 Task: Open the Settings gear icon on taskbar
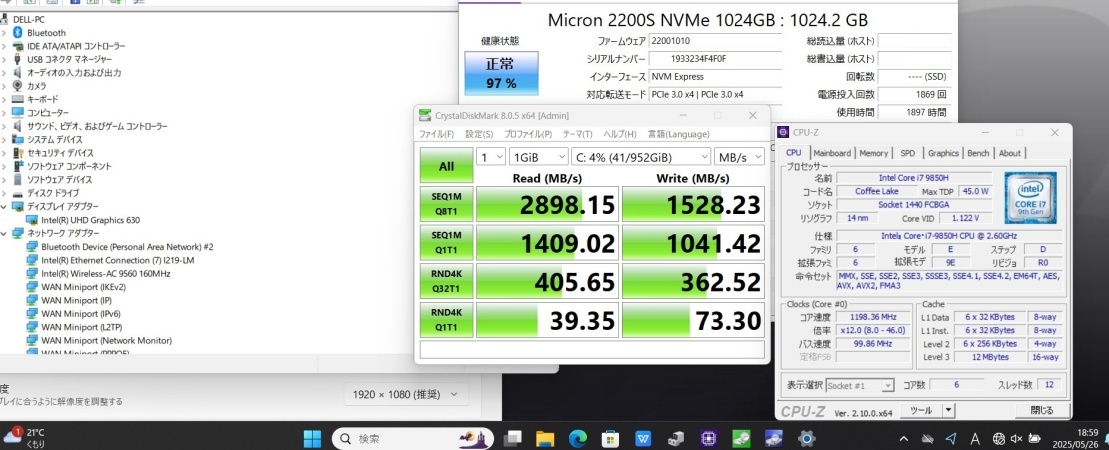tap(807, 438)
